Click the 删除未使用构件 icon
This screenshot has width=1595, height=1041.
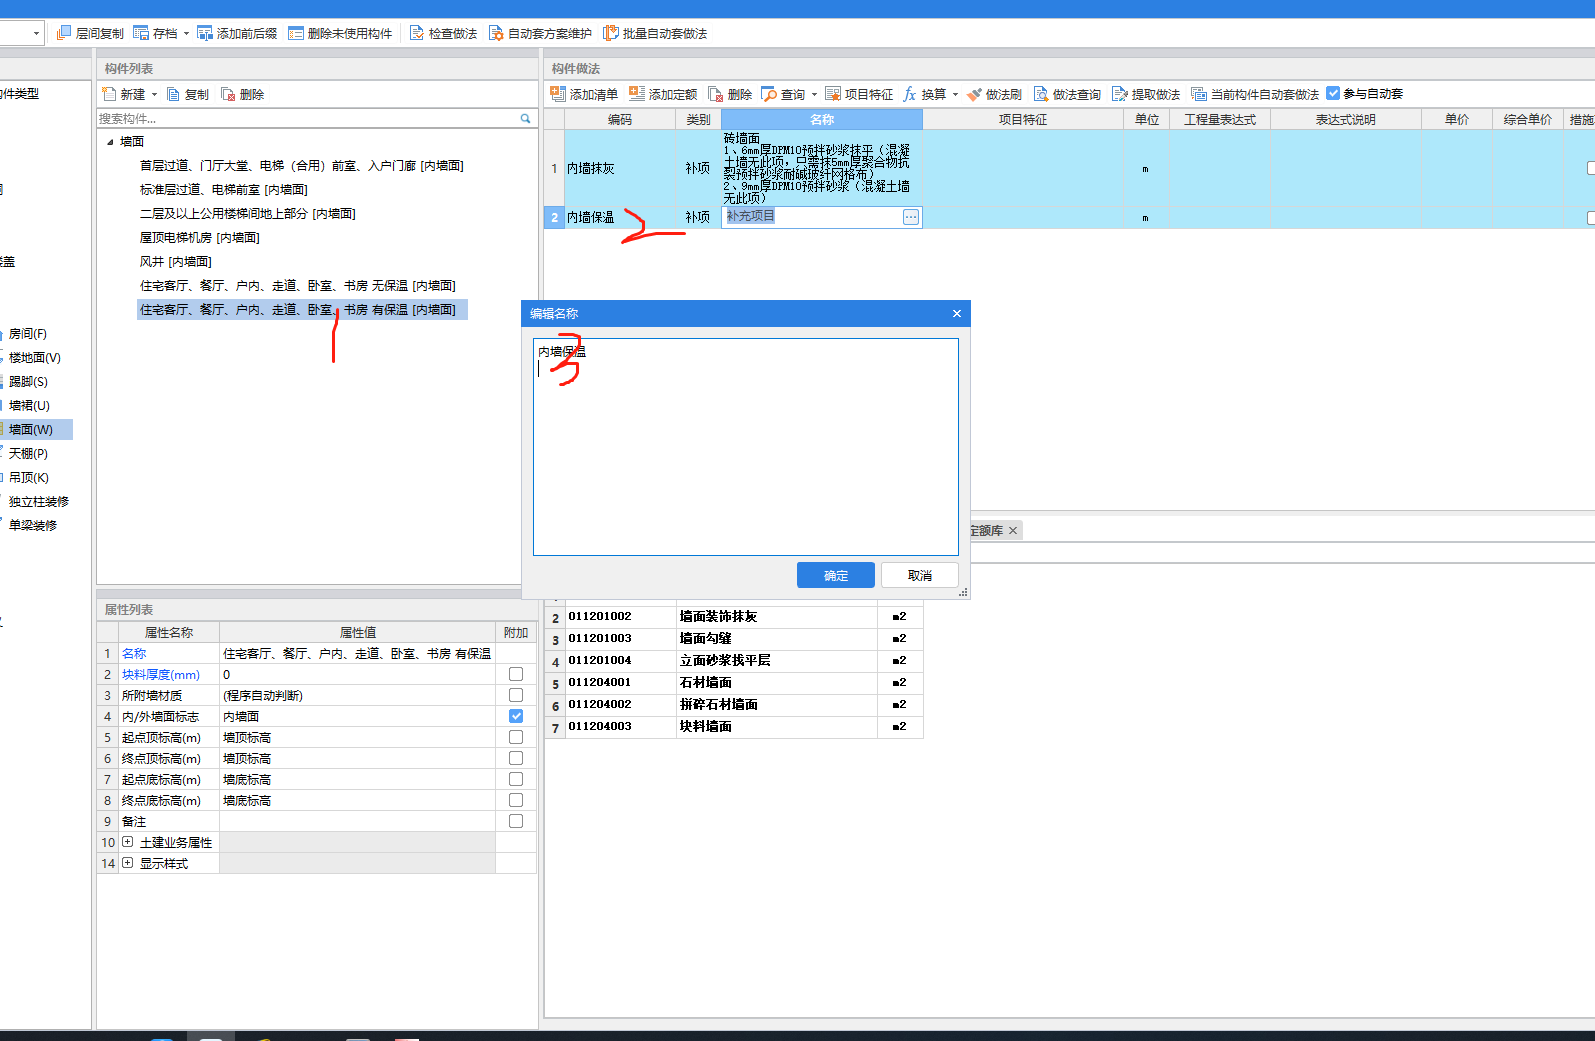pyautogui.click(x=296, y=33)
